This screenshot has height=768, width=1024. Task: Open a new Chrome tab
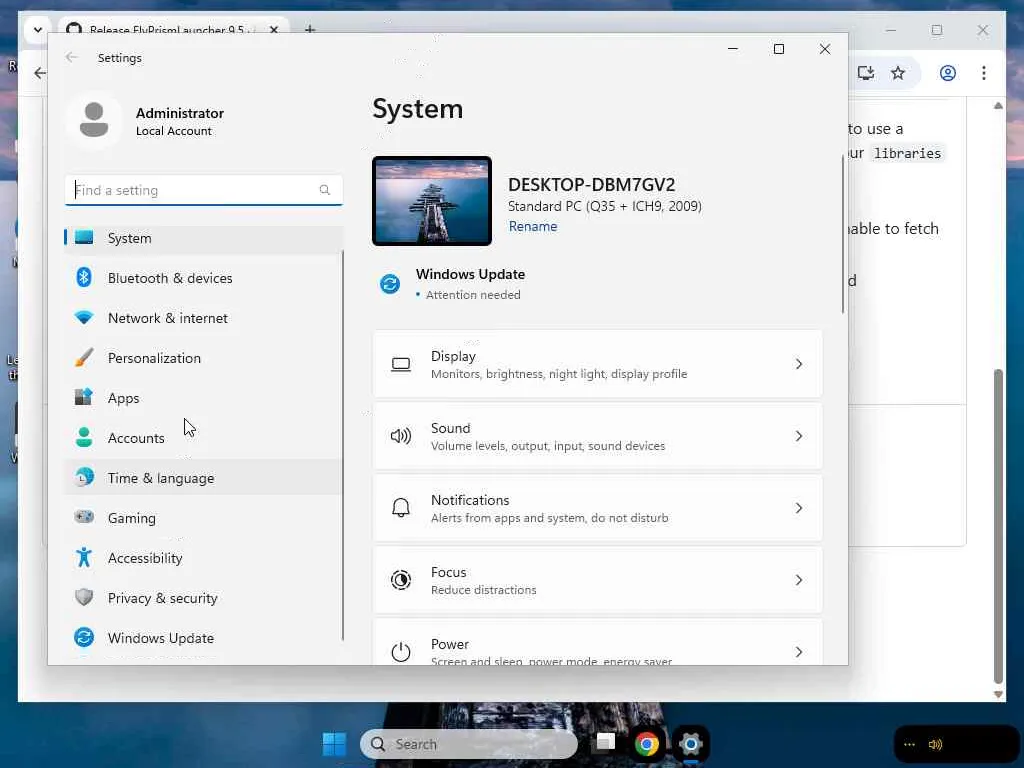click(x=310, y=30)
